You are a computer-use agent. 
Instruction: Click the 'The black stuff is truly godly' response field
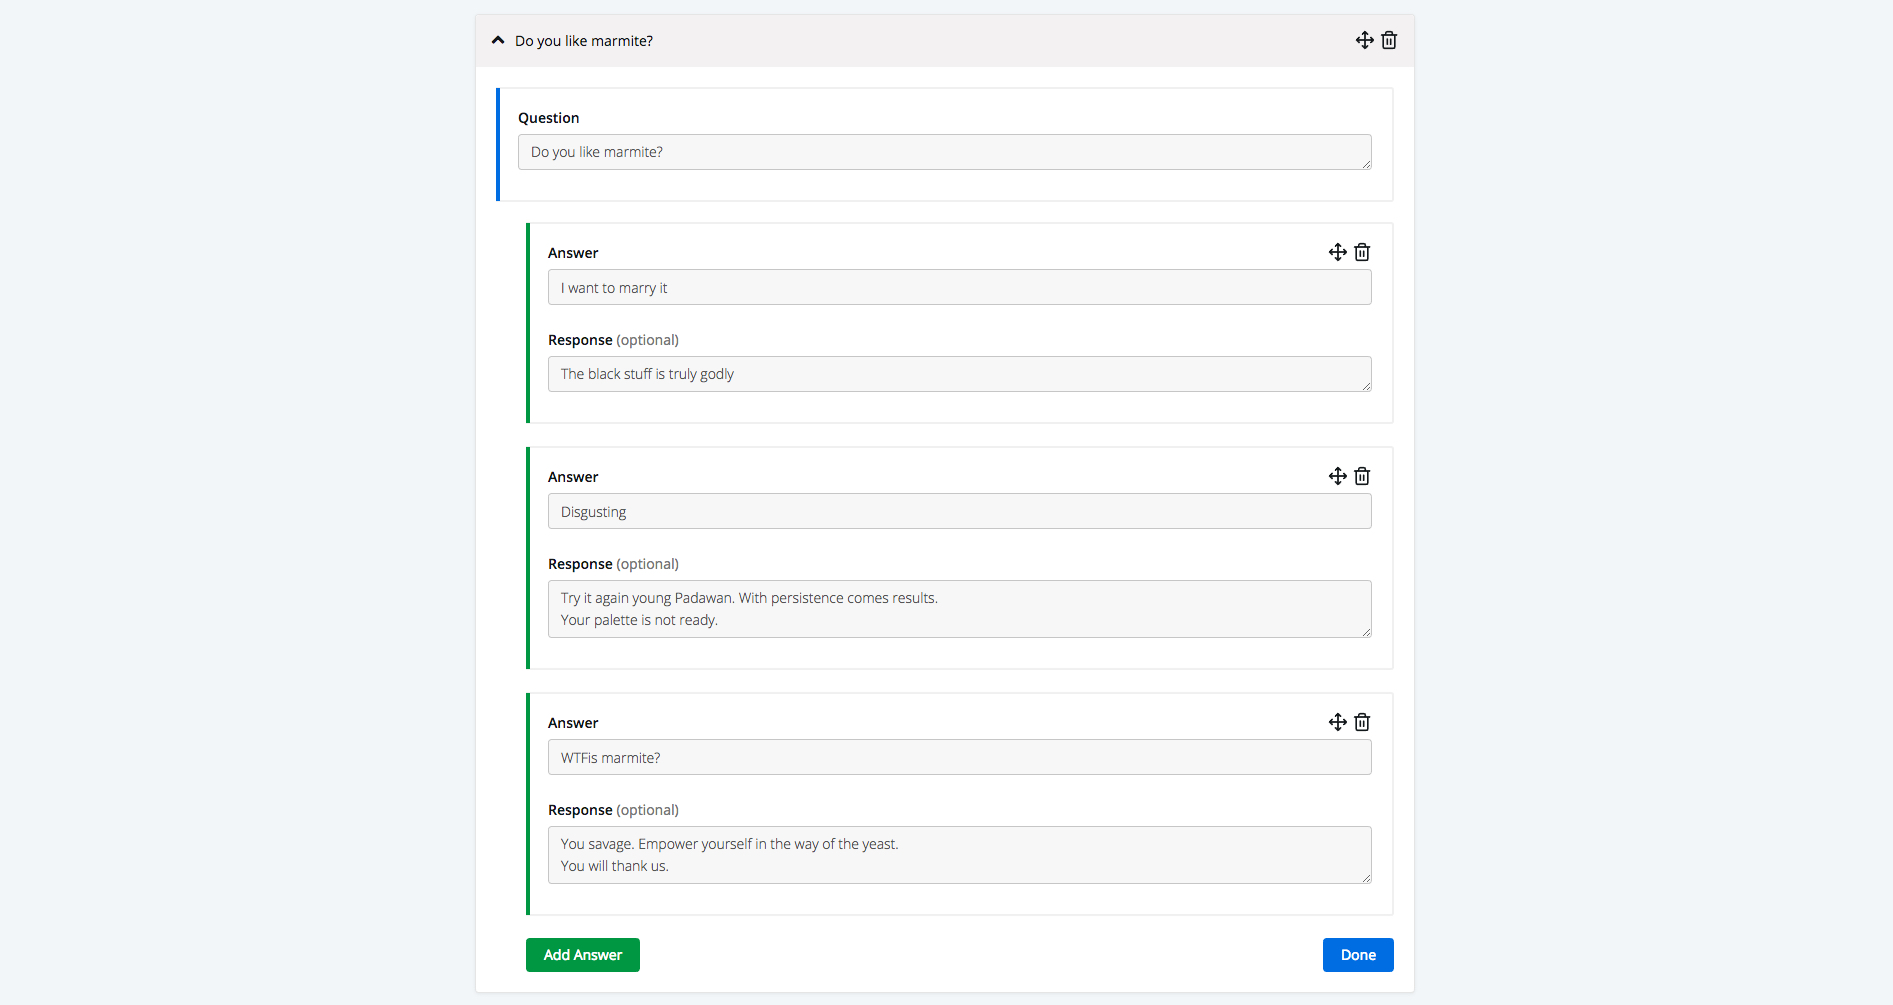[x=959, y=374]
